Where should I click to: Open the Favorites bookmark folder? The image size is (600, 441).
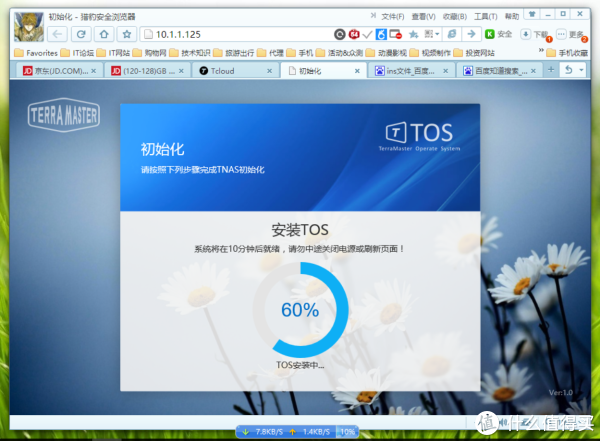[36, 53]
